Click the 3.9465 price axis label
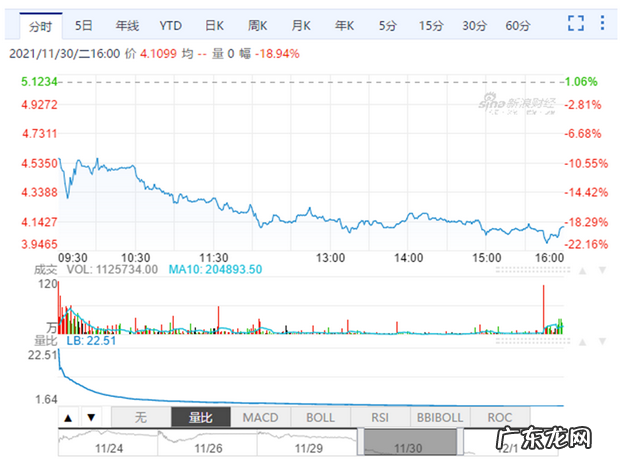This screenshot has height=467, width=630. coord(39,244)
